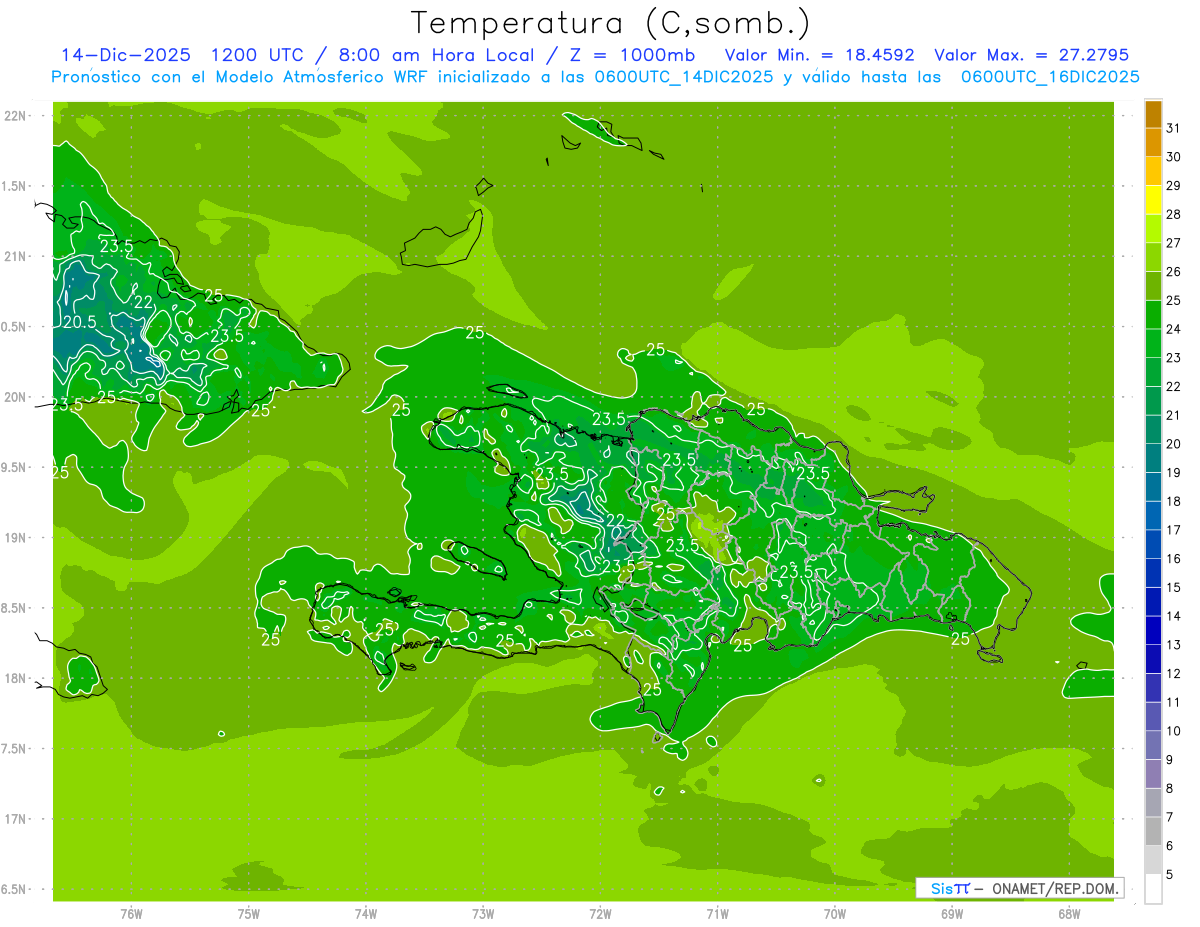Select '8:00 am Hora Local' text
The height and width of the screenshot is (927, 1200).
click(x=435, y=55)
